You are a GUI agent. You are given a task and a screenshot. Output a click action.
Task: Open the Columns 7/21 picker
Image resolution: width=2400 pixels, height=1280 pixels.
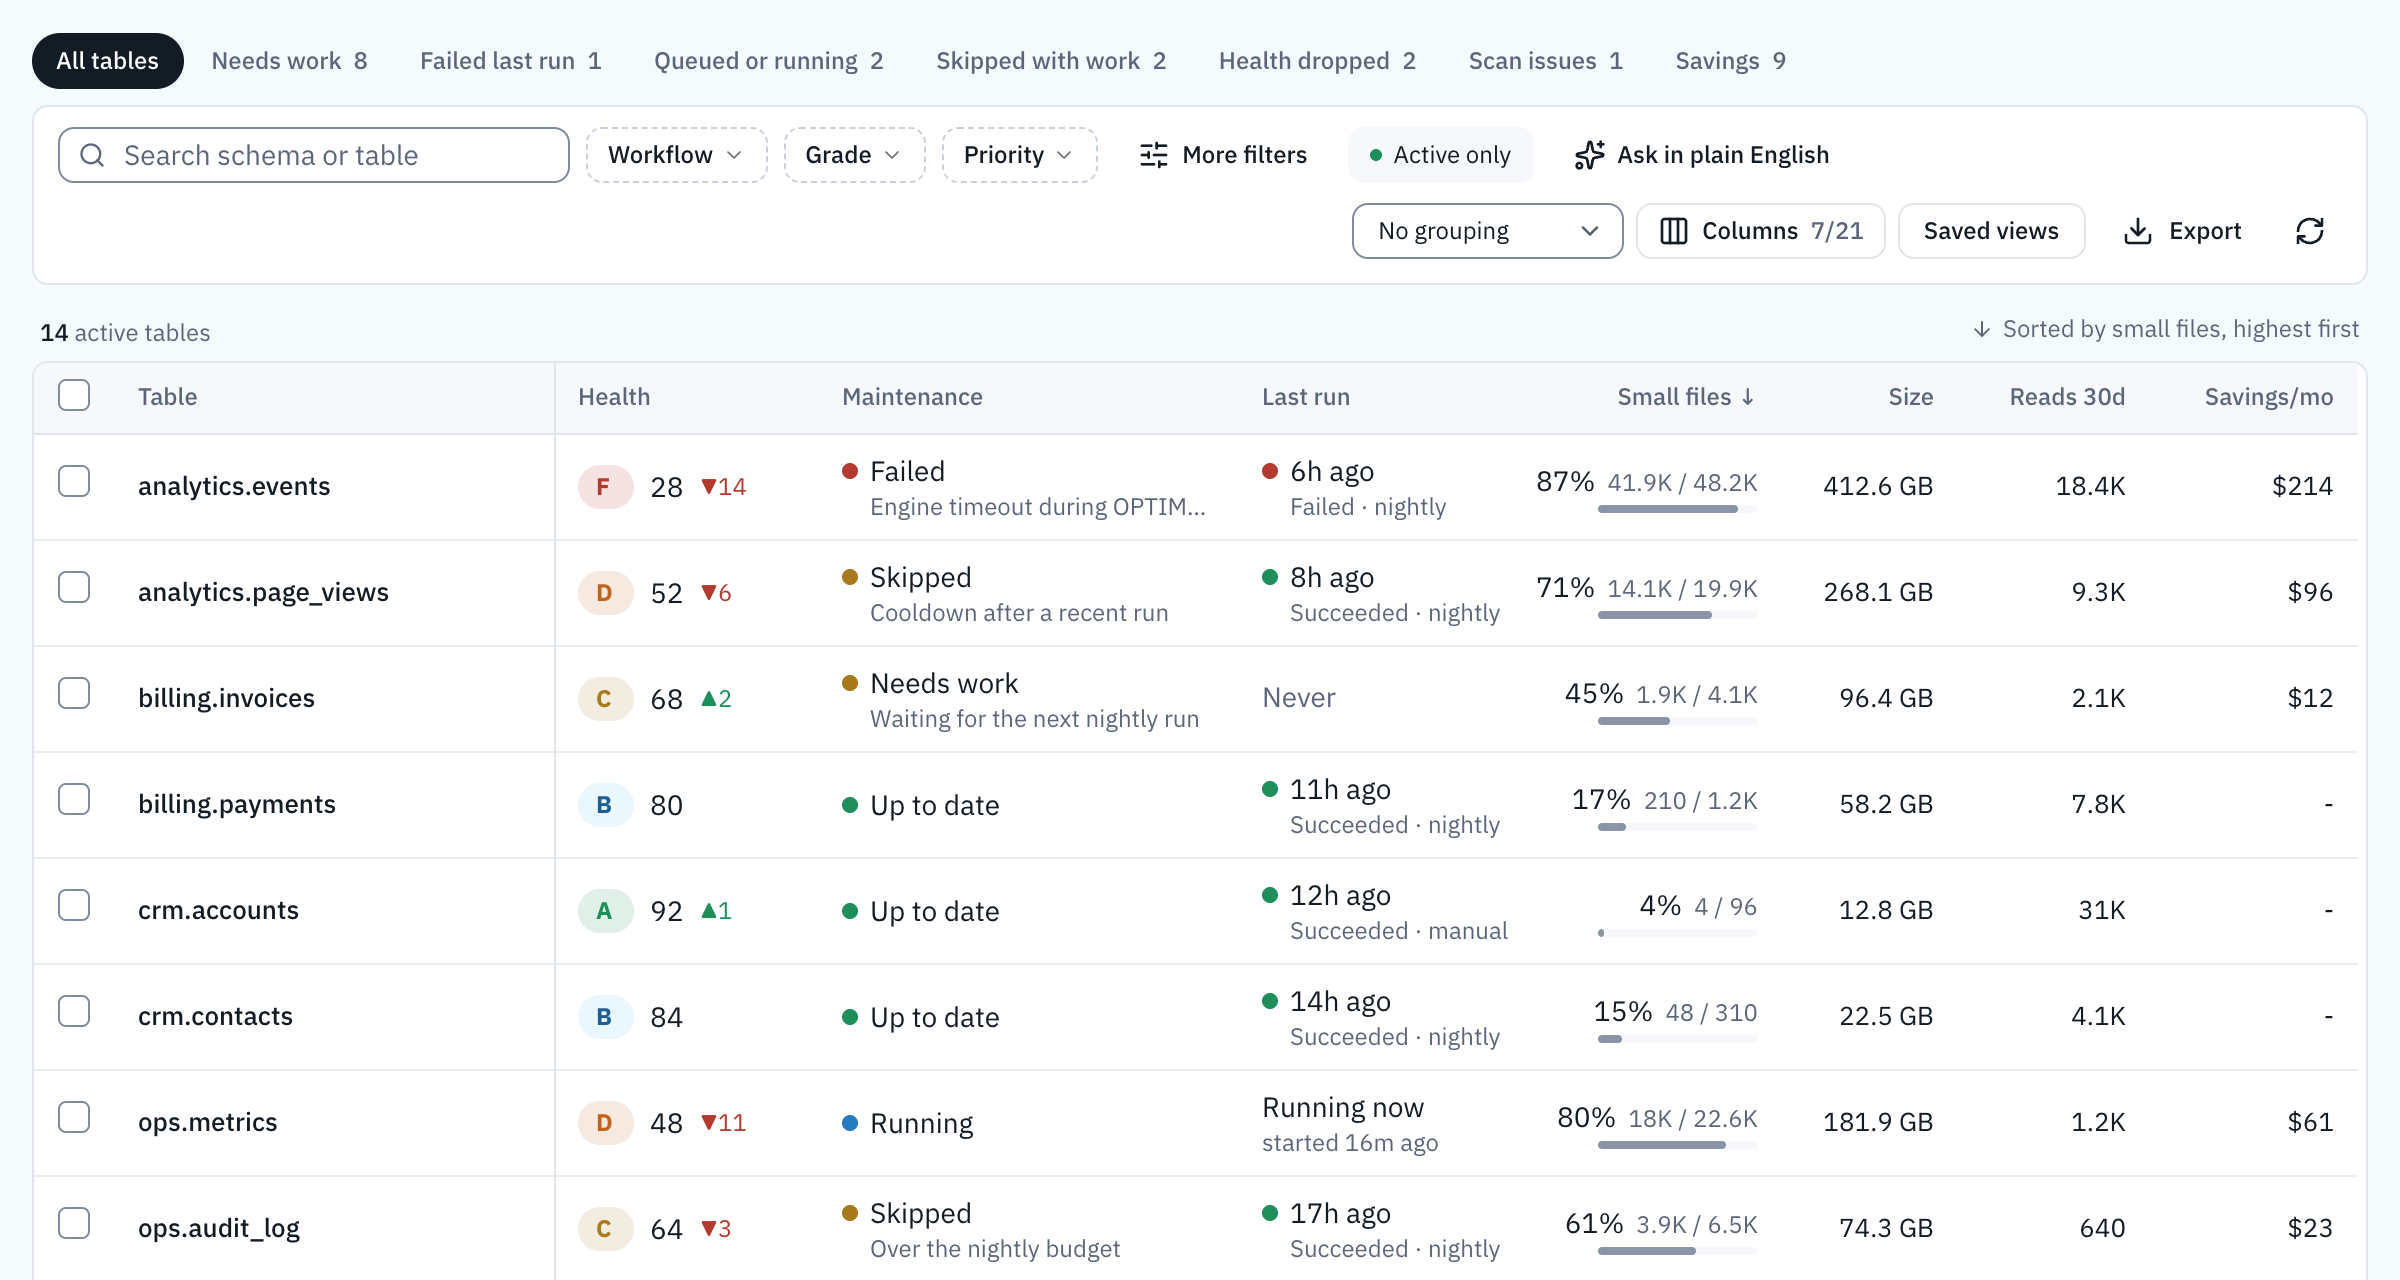[x=1760, y=231]
